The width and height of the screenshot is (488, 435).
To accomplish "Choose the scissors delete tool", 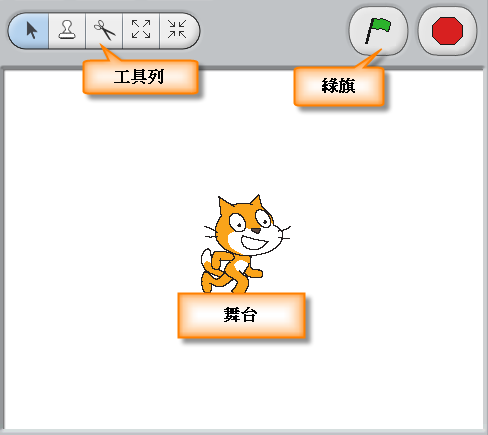I will (104, 31).
